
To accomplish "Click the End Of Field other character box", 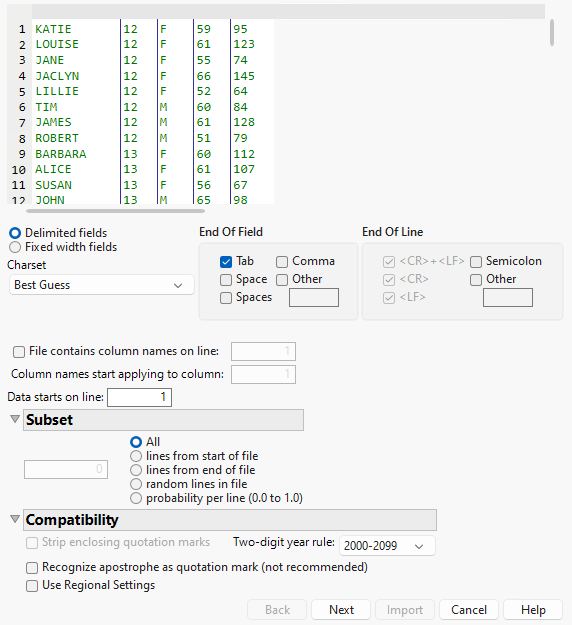I will click(x=314, y=297).
